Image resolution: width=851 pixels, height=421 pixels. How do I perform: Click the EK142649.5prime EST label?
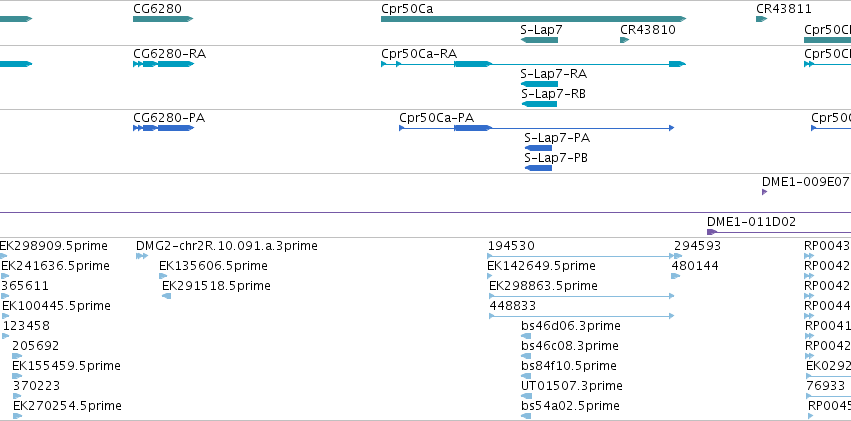[541, 266]
